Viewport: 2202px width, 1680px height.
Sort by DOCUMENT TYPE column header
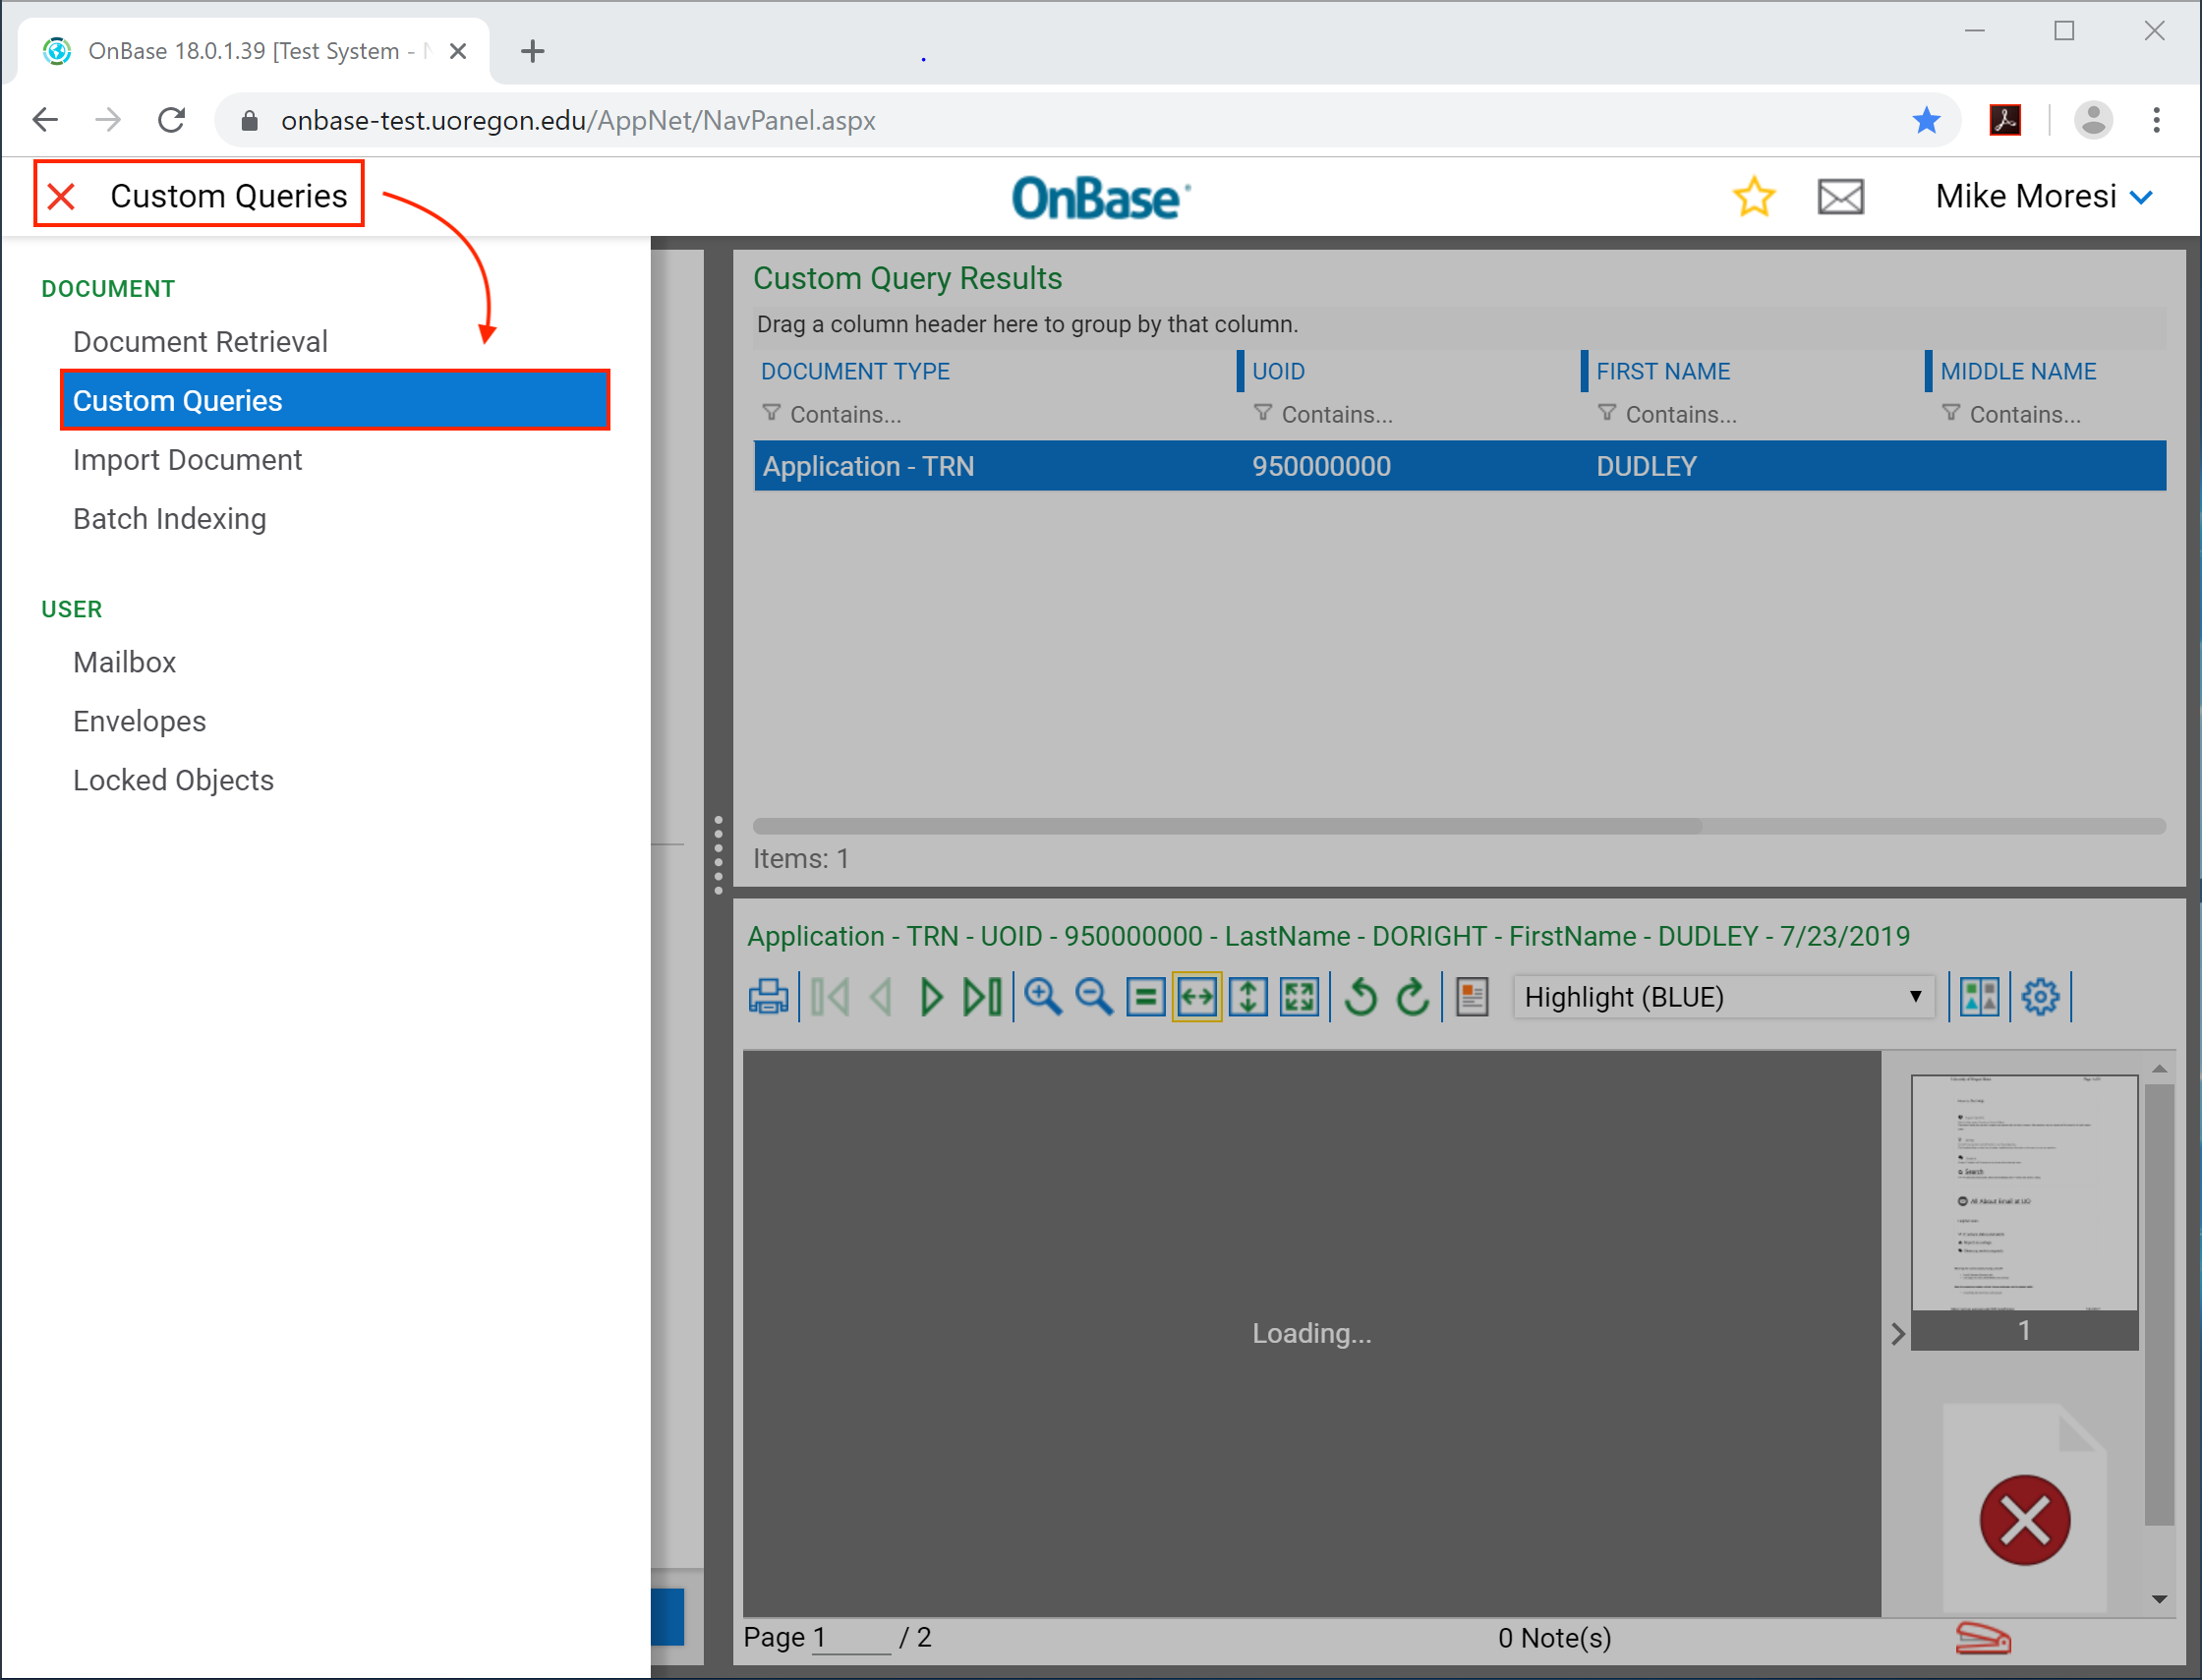[x=855, y=371]
